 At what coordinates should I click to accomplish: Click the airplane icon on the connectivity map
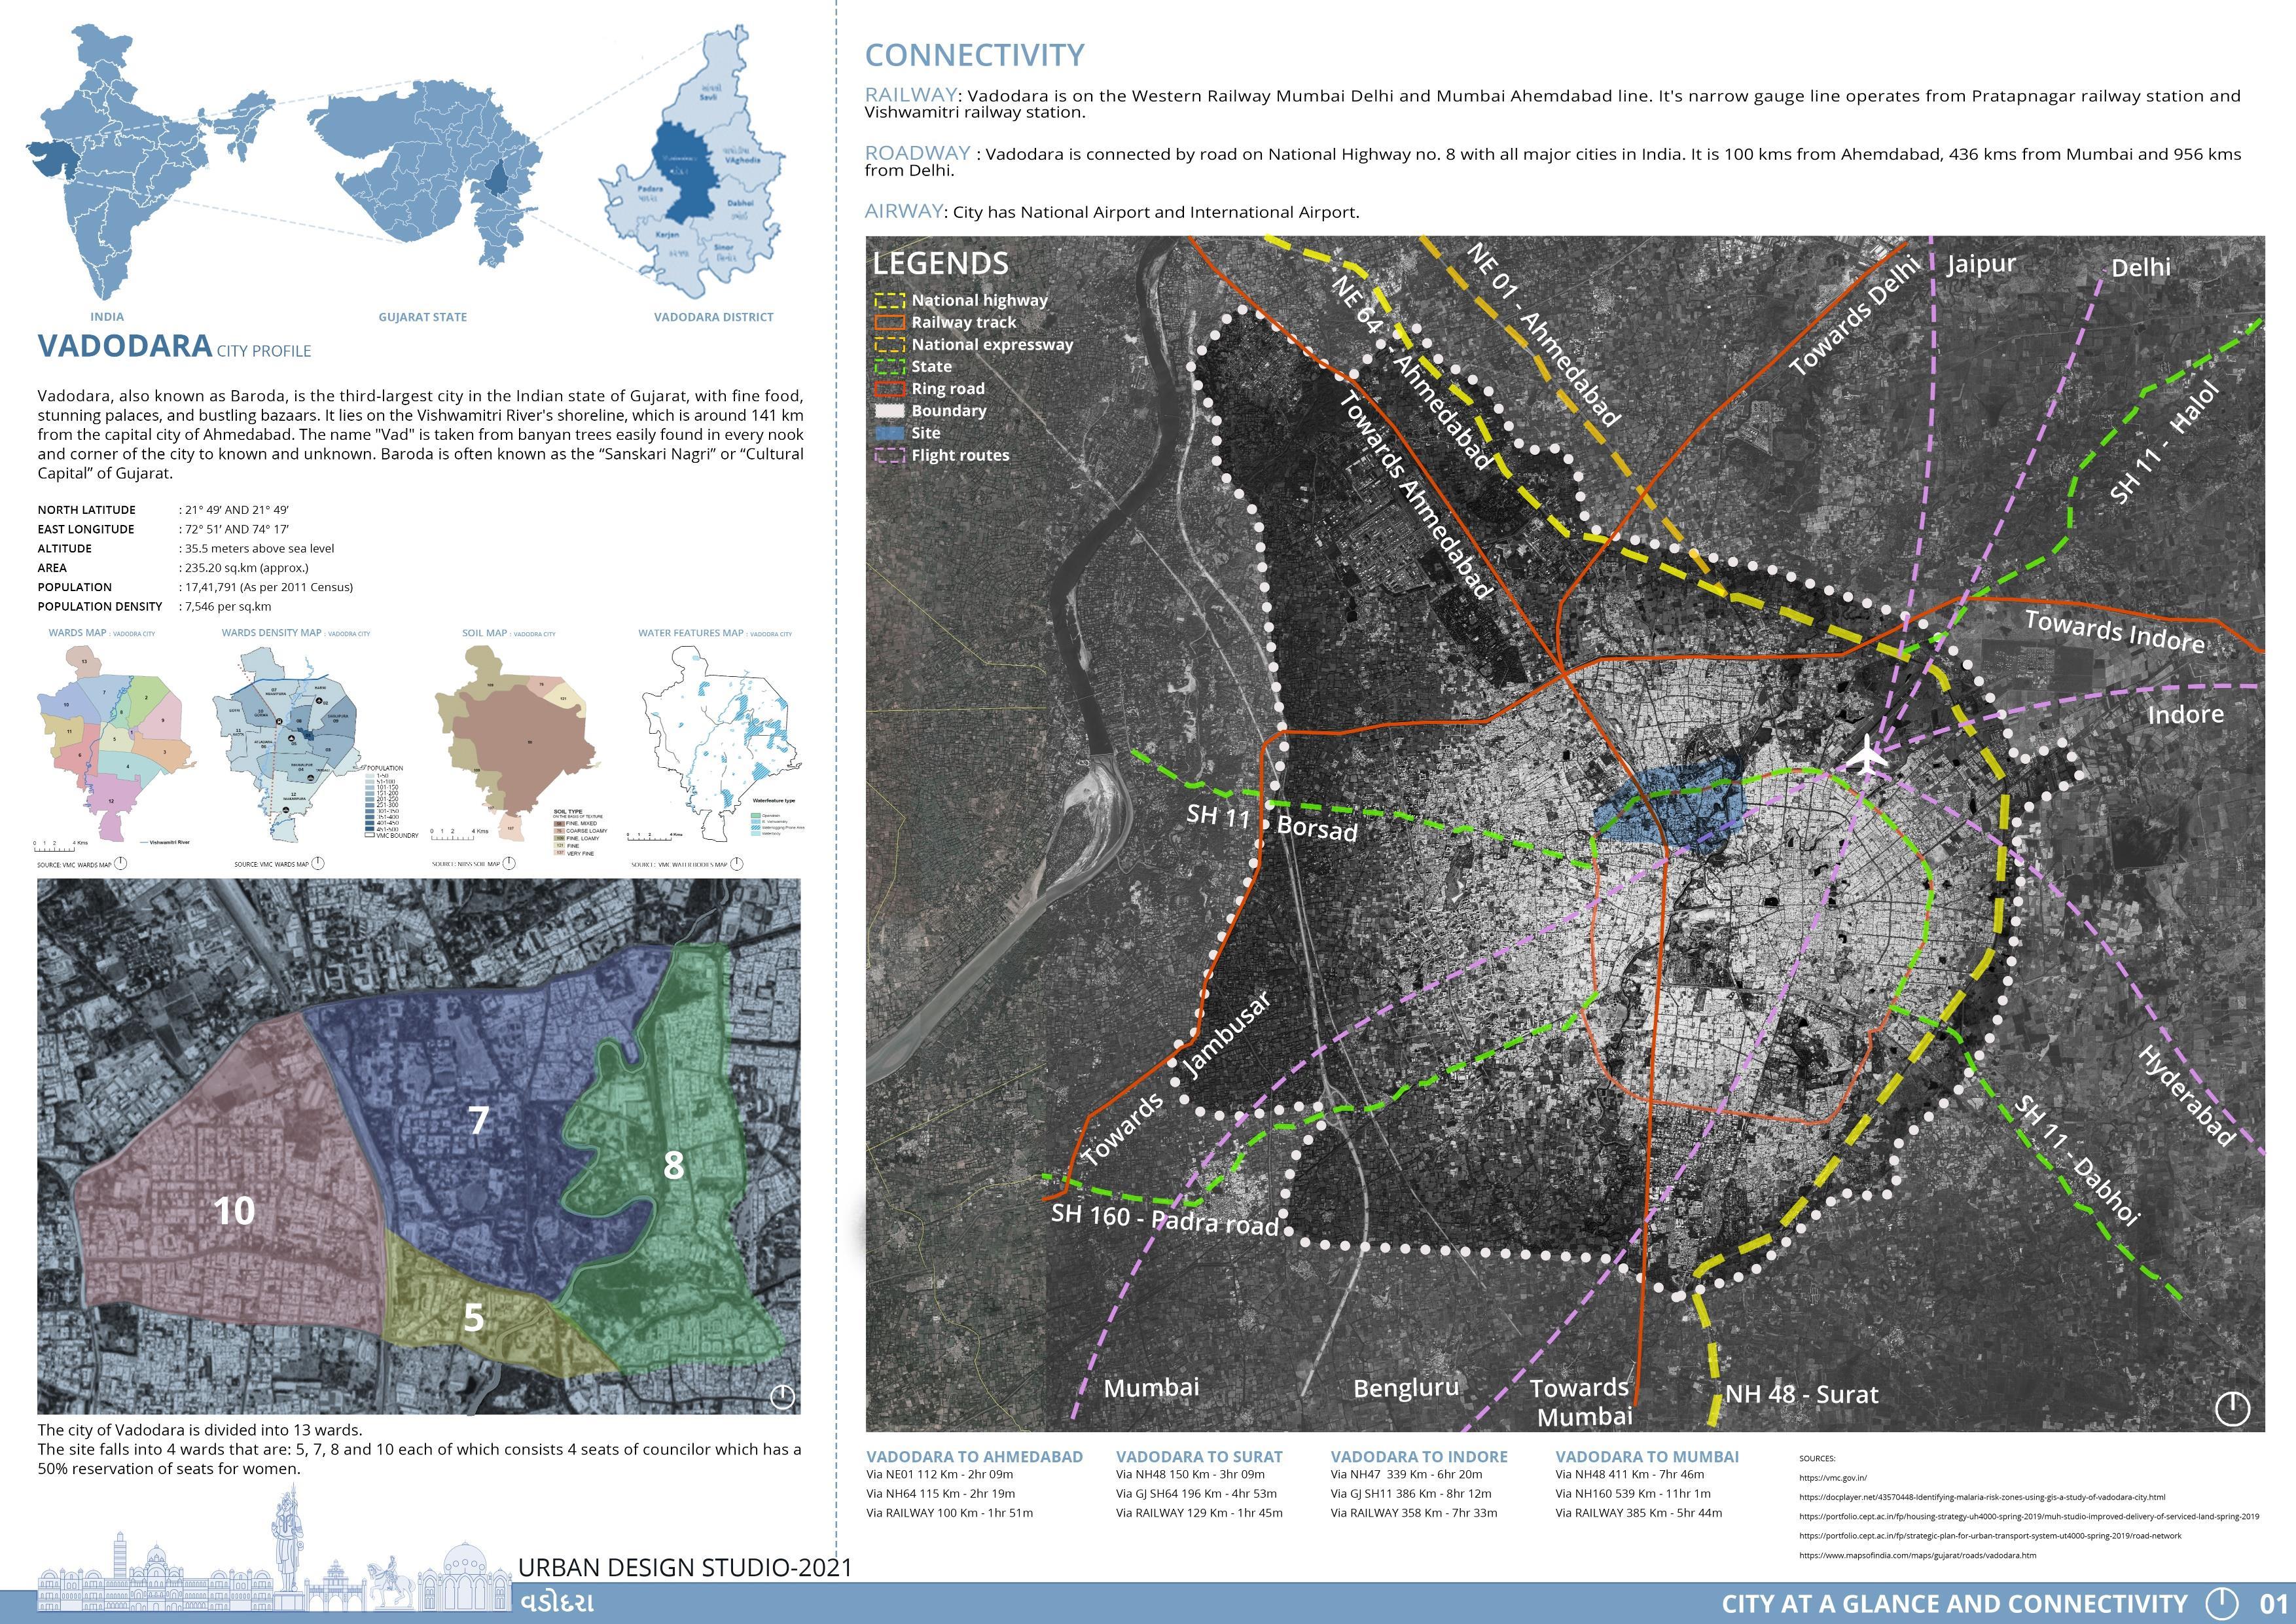1866,756
